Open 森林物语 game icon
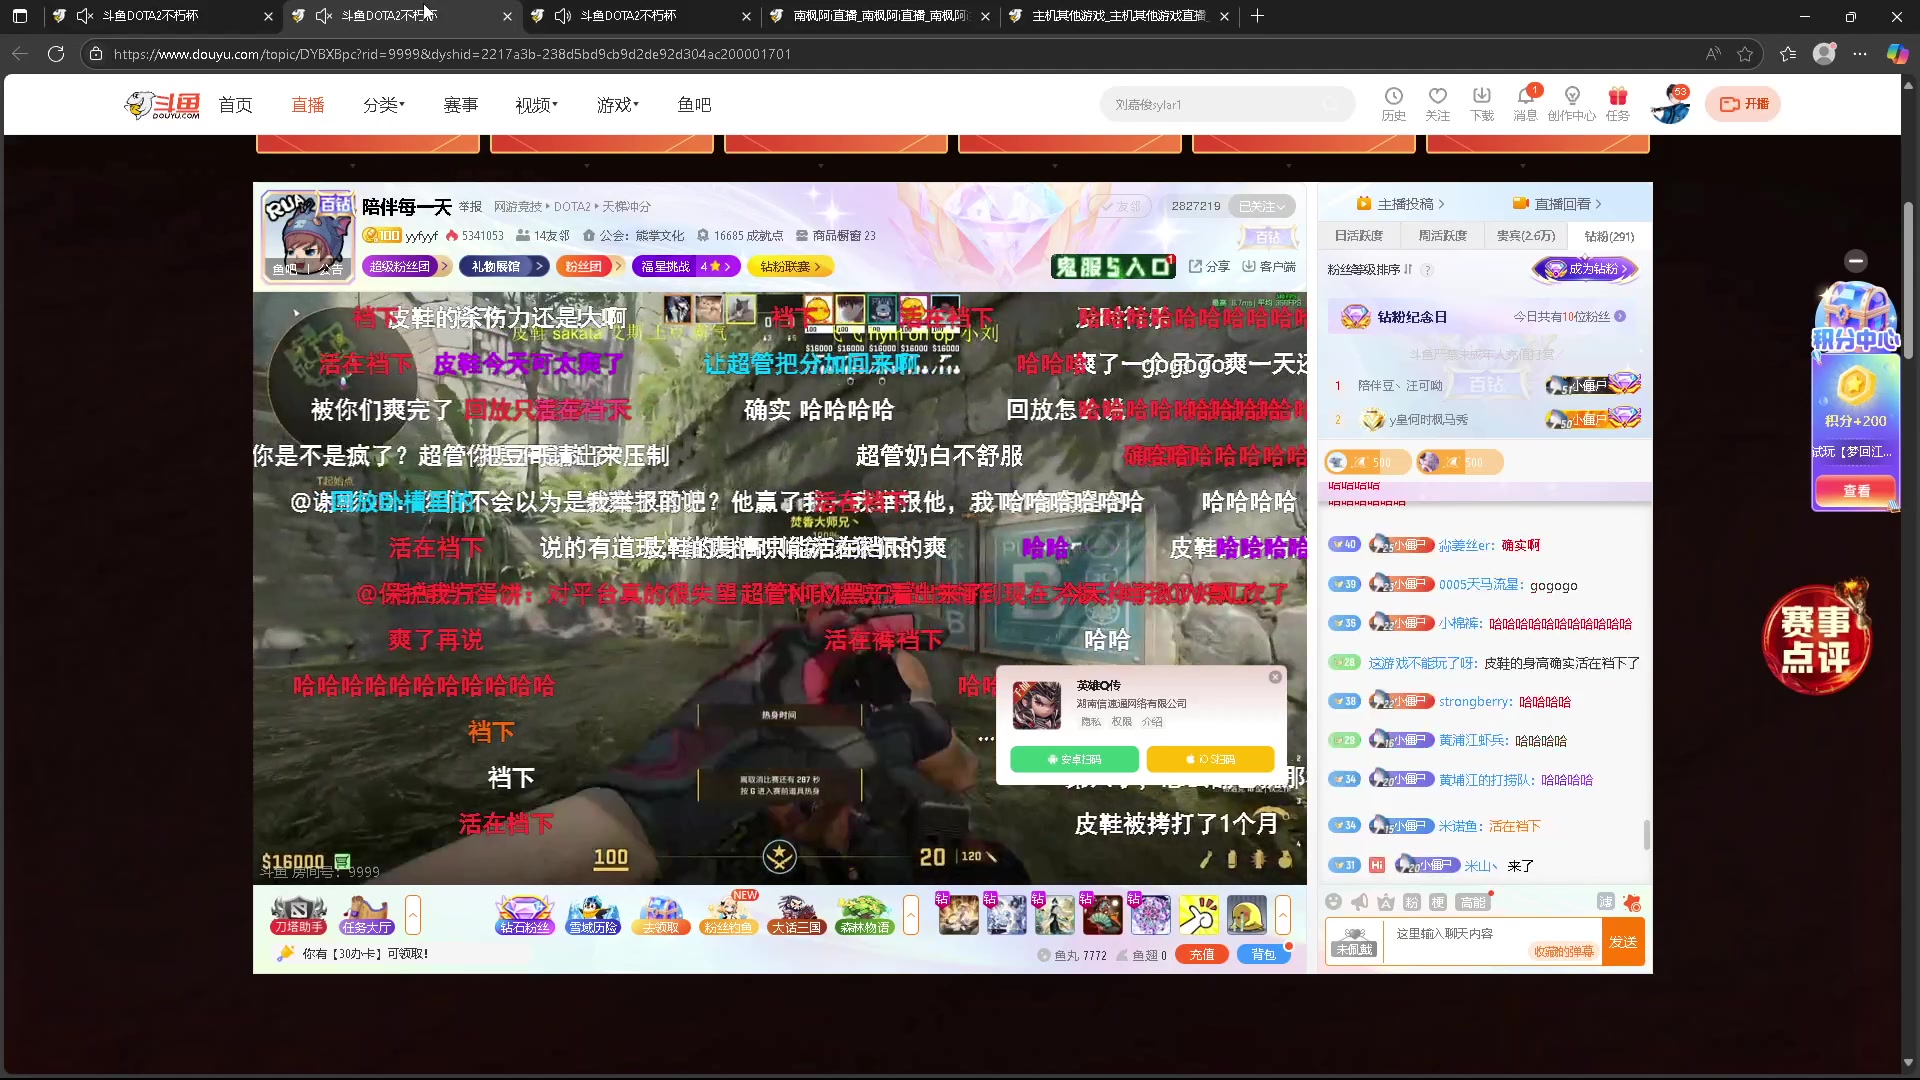This screenshot has height=1080, width=1920. point(865,915)
